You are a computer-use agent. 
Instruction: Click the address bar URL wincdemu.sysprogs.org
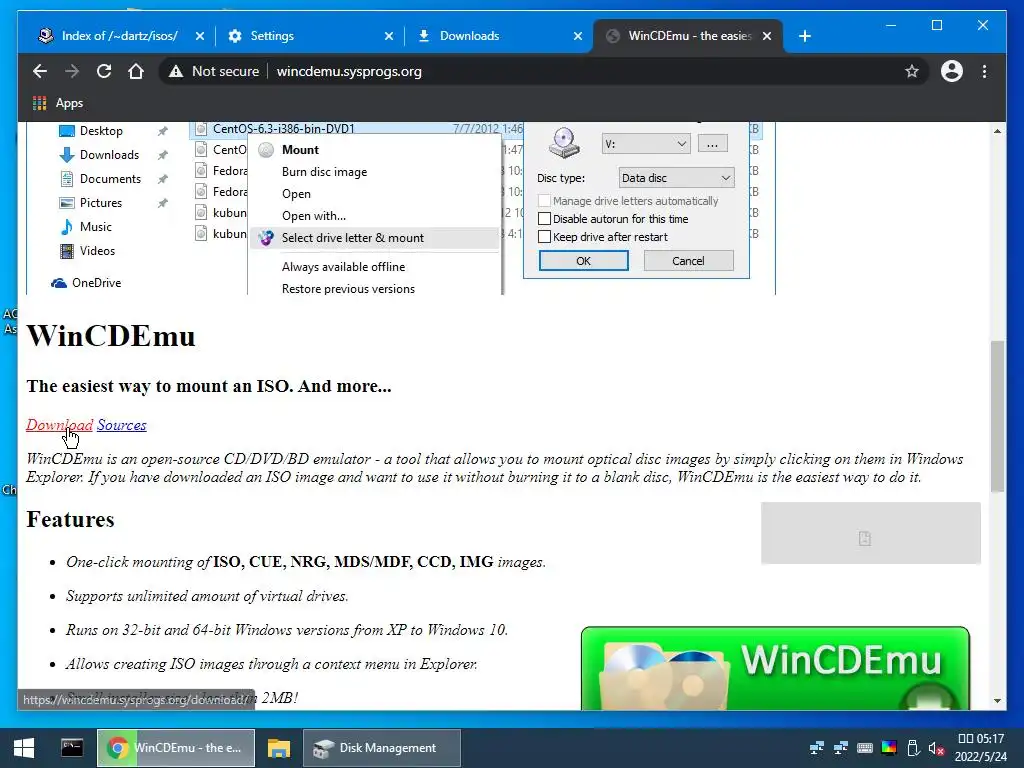click(x=349, y=71)
